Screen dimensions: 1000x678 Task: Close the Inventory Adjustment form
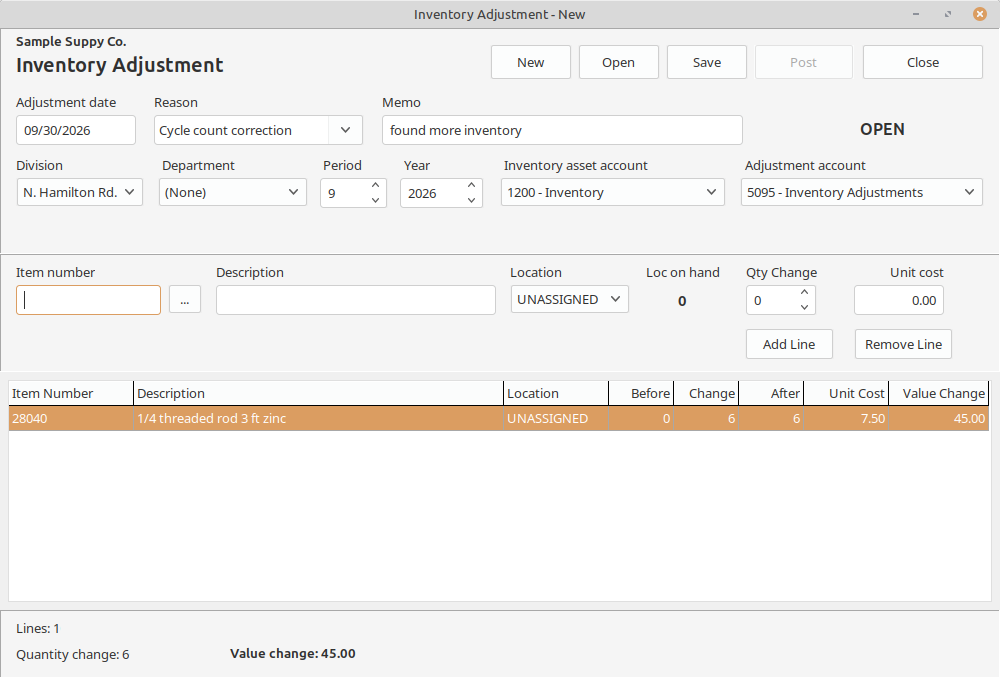point(923,62)
